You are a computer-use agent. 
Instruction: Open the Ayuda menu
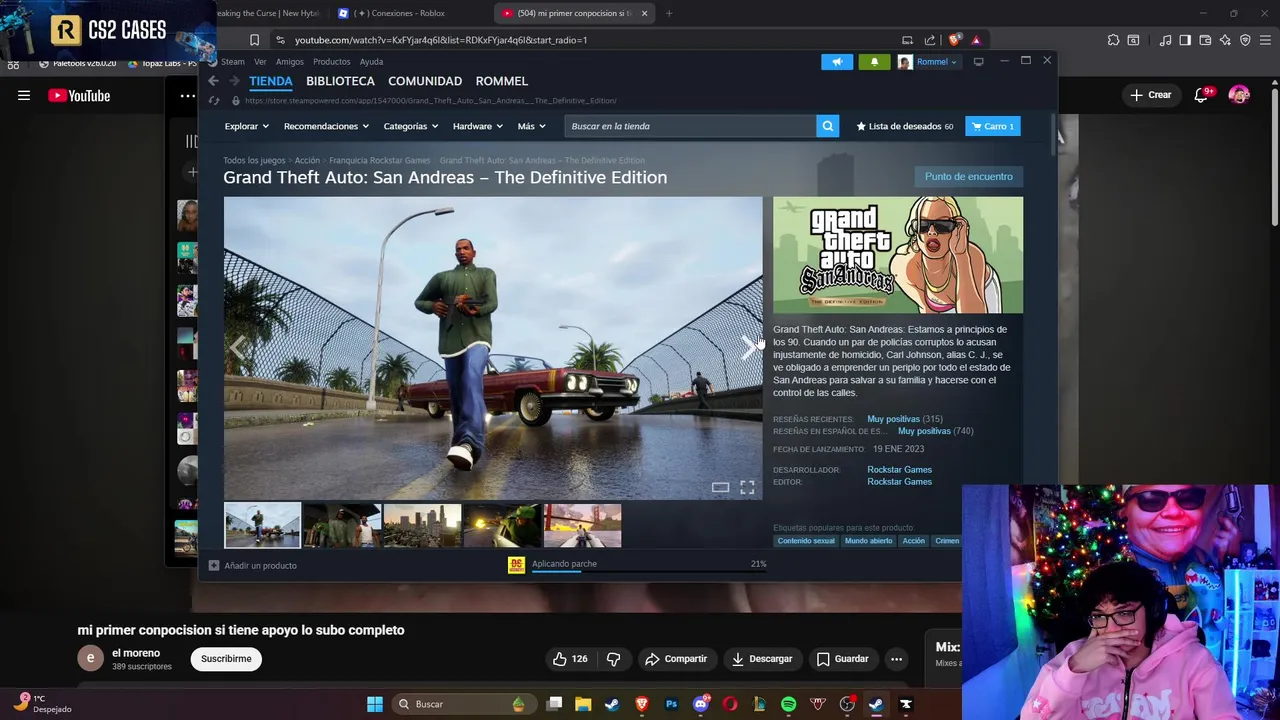[371, 62]
